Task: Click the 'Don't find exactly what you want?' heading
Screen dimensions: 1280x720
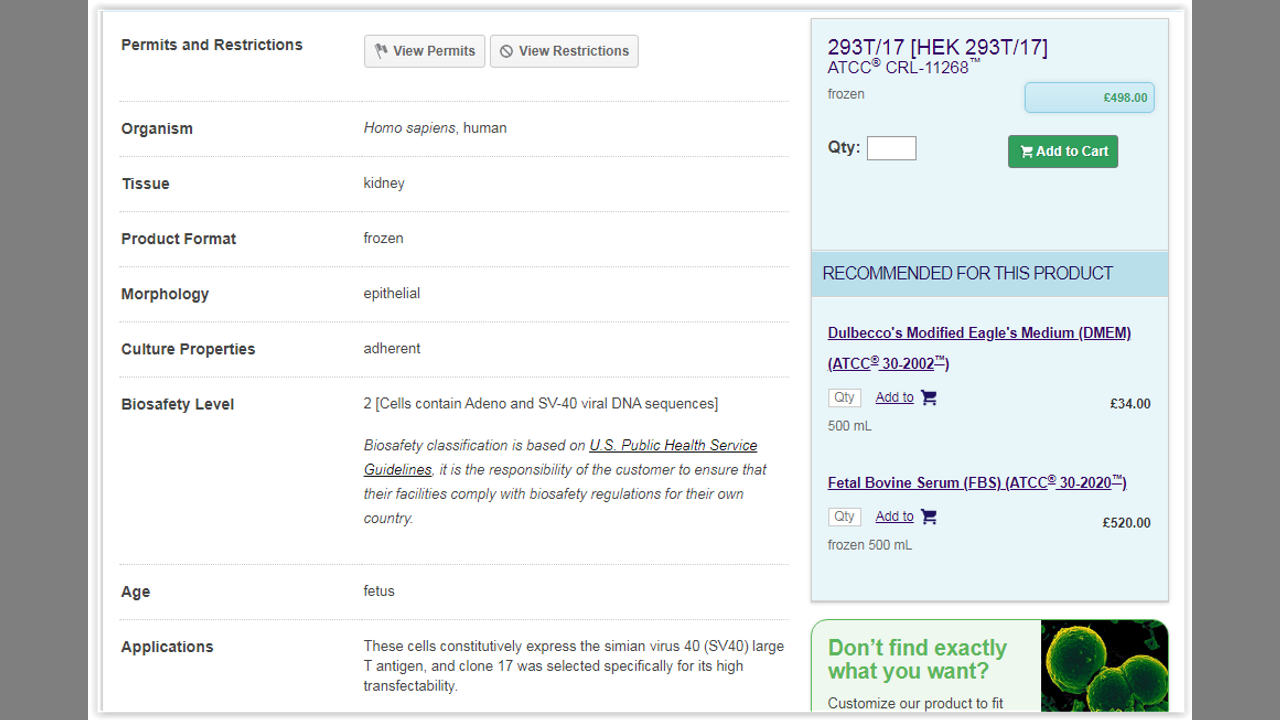Action: coord(917,659)
